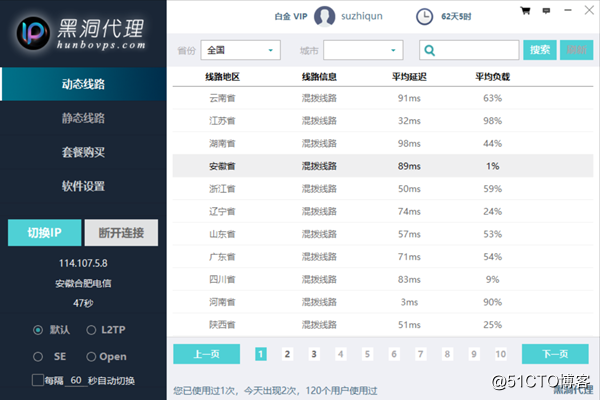Select the 四川省 line row
Screen dimensions: 600x400
tap(383, 279)
